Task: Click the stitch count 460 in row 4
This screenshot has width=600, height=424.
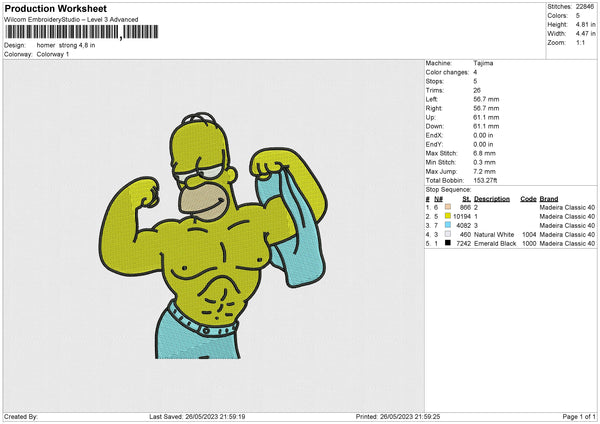Action: point(465,235)
